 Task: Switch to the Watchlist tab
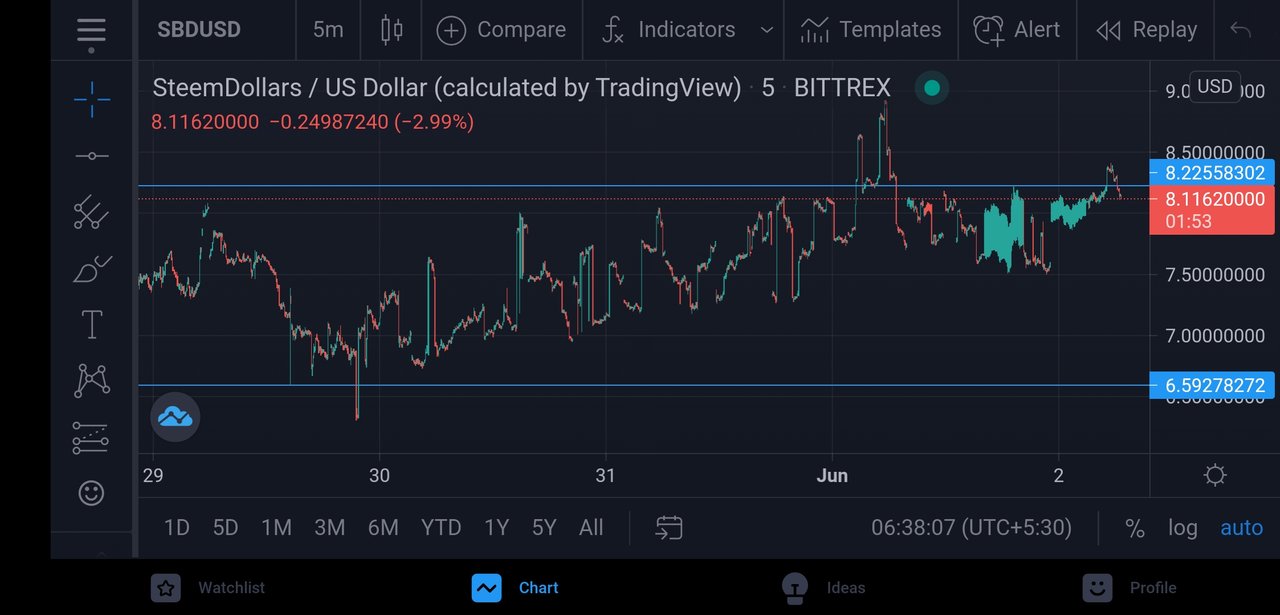208,588
